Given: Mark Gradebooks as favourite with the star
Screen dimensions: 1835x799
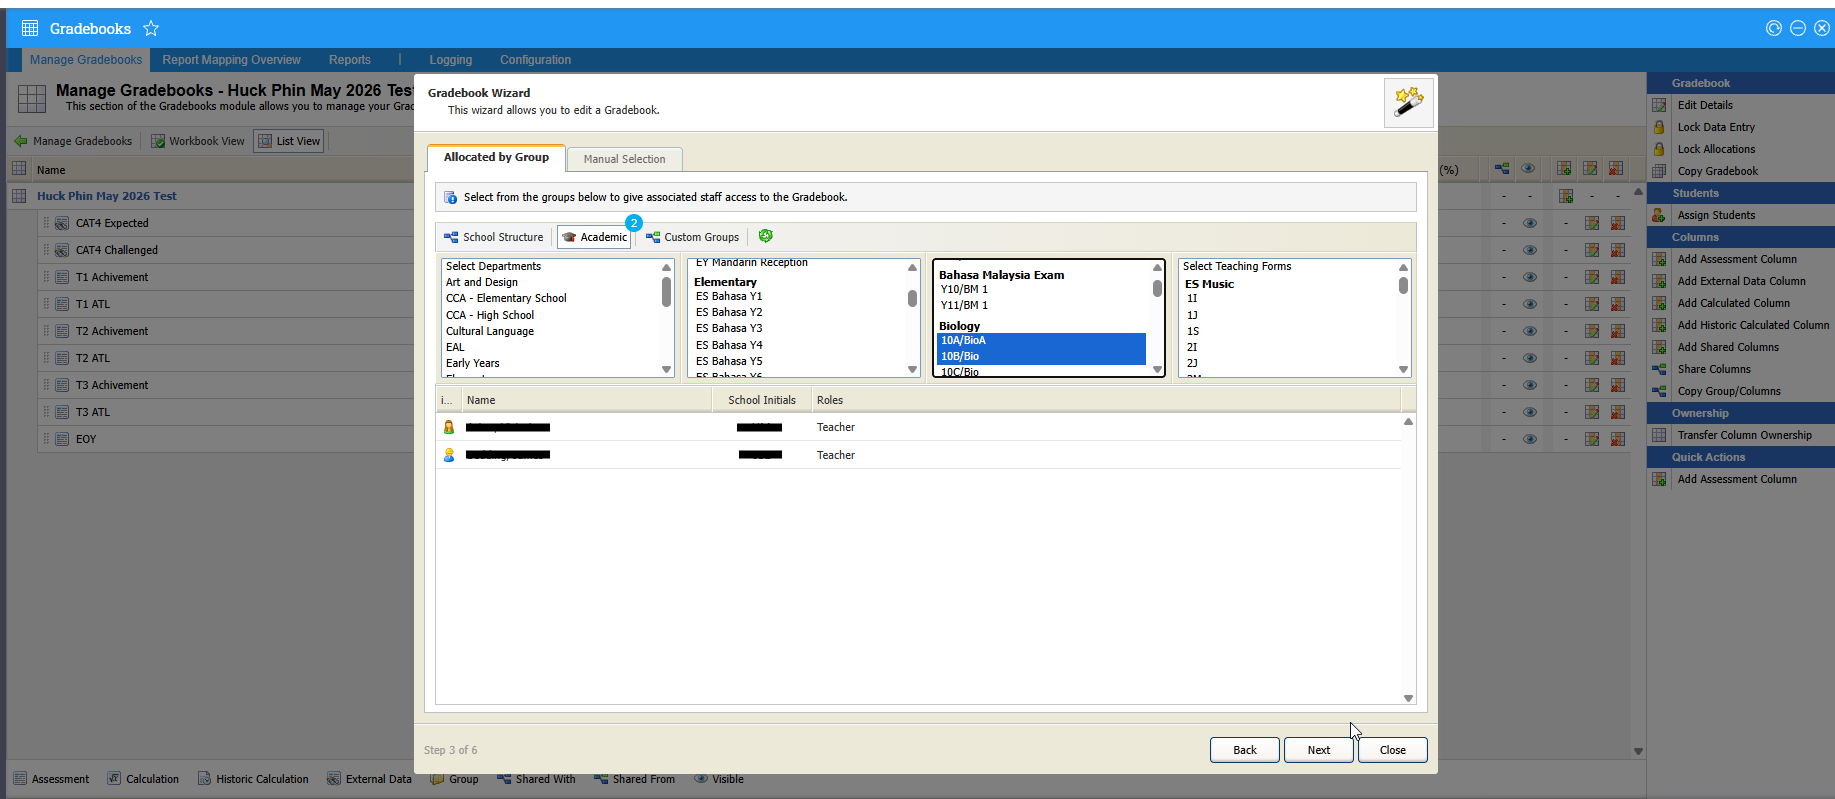Looking at the screenshot, I should click(x=151, y=28).
